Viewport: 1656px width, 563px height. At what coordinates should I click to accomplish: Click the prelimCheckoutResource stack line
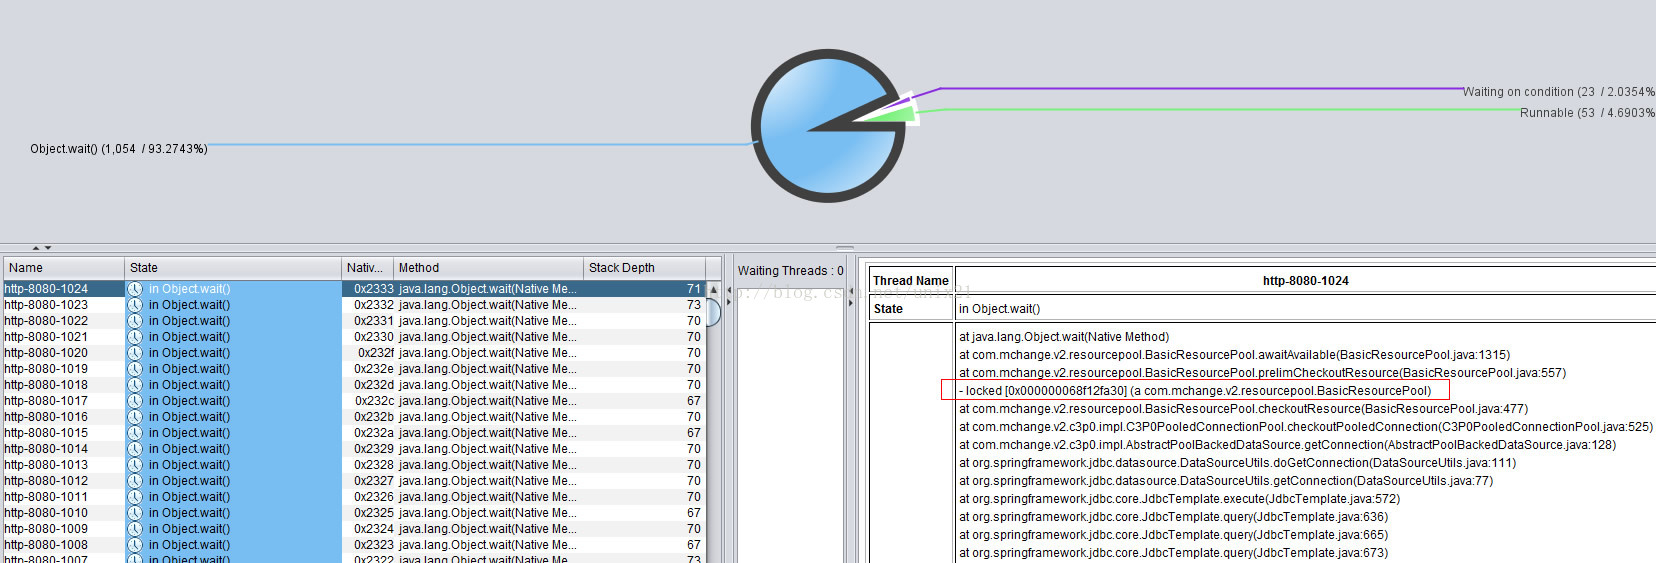(x=1263, y=373)
